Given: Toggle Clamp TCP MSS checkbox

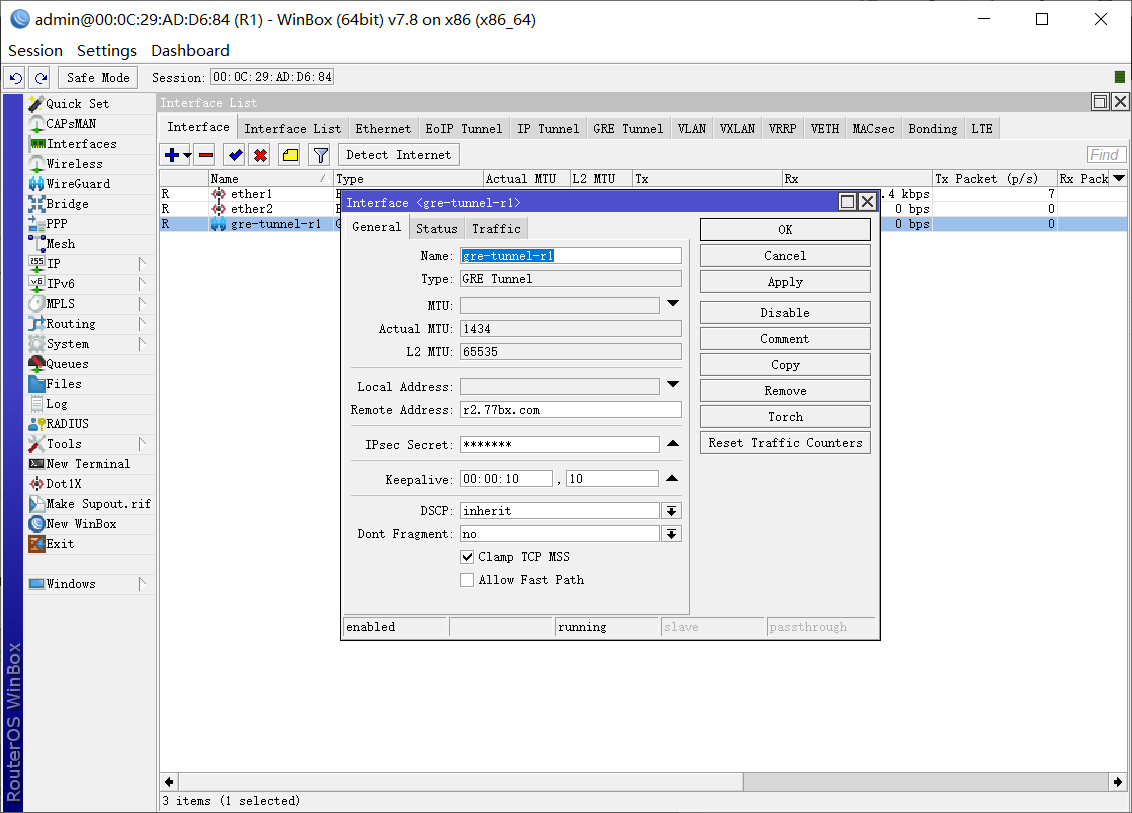Looking at the screenshot, I should coord(467,557).
